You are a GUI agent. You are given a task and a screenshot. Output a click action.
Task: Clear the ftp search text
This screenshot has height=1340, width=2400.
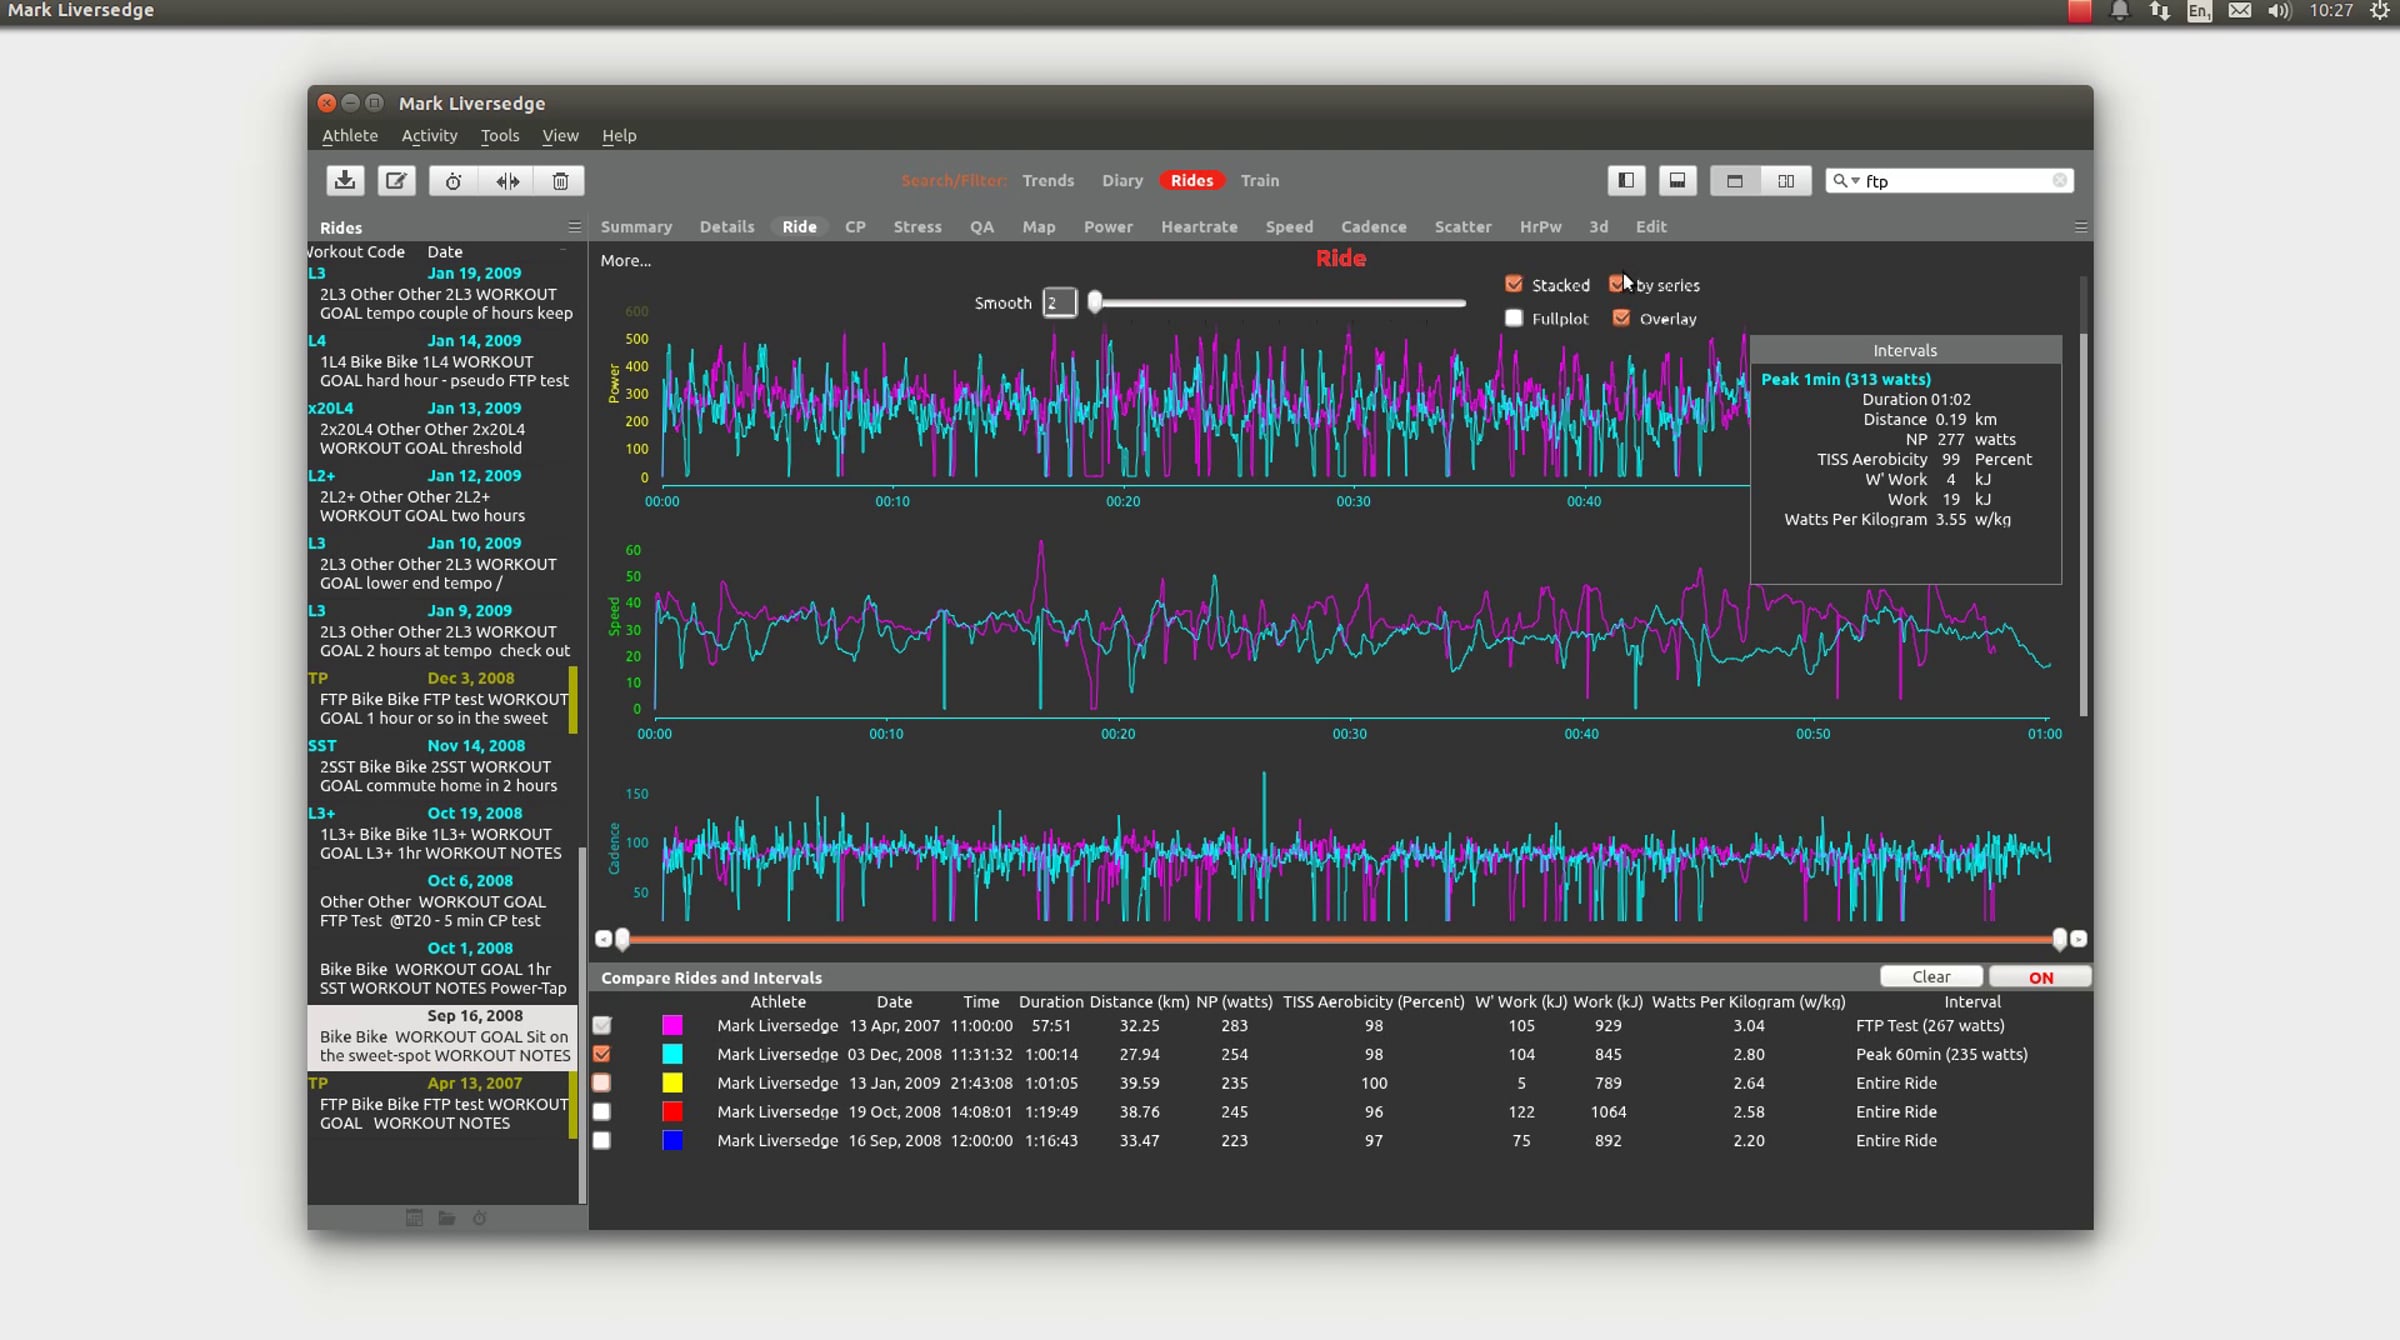(2059, 180)
